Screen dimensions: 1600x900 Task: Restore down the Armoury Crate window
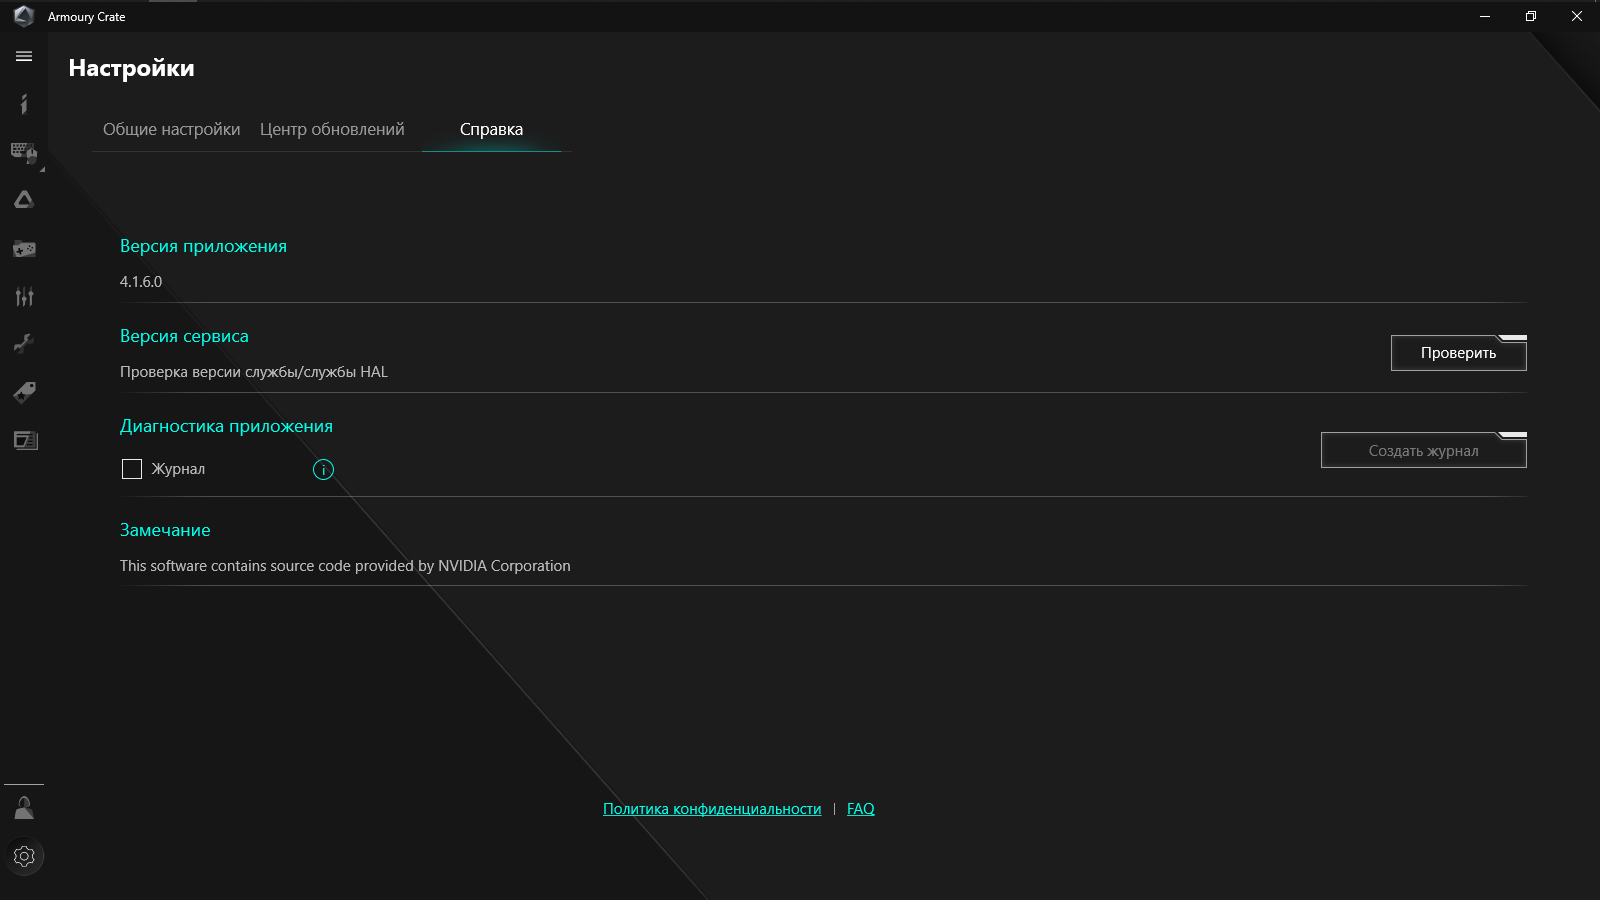pyautogui.click(x=1531, y=16)
